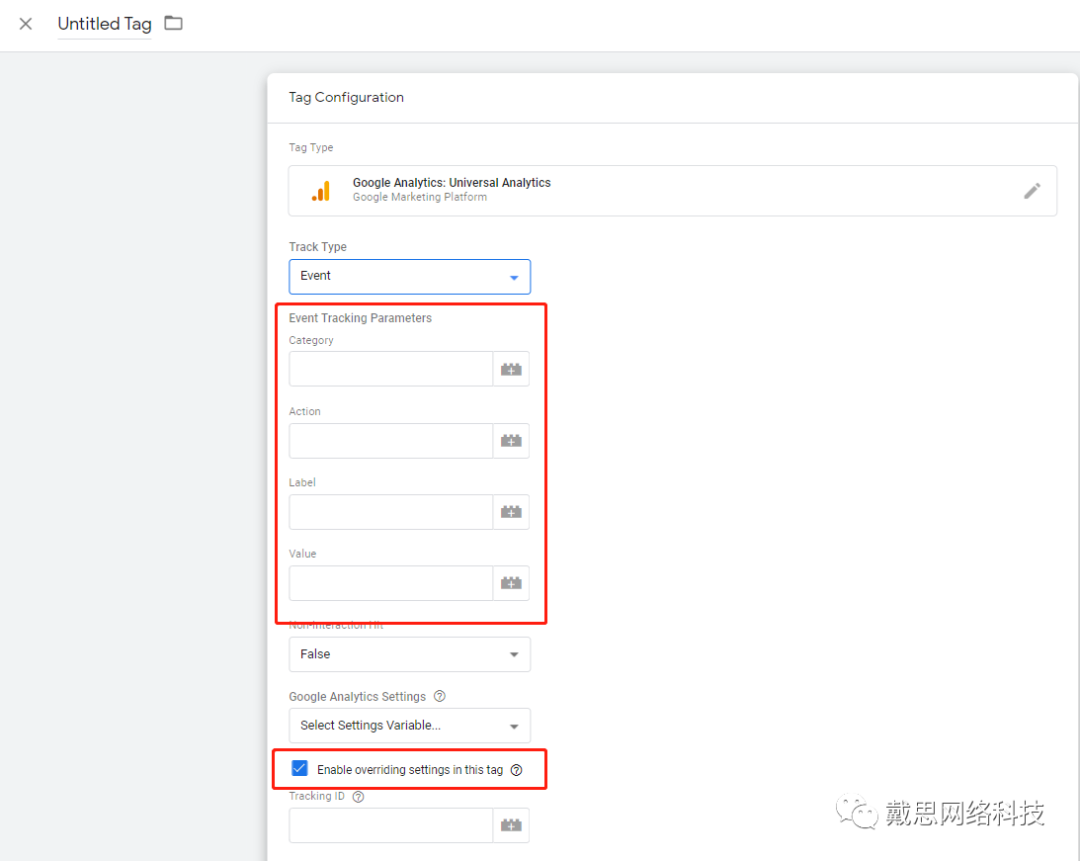The height and width of the screenshot is (861, 1080).
Task: Open the Non-Interaction Hit False dropdown
Action: [x=410, y=654]
